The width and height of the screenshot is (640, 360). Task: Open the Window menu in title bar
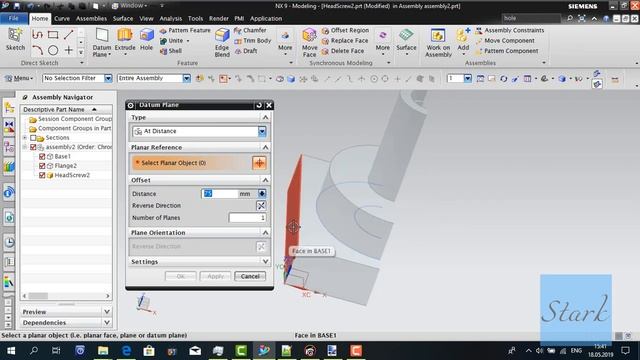point(129,6)
